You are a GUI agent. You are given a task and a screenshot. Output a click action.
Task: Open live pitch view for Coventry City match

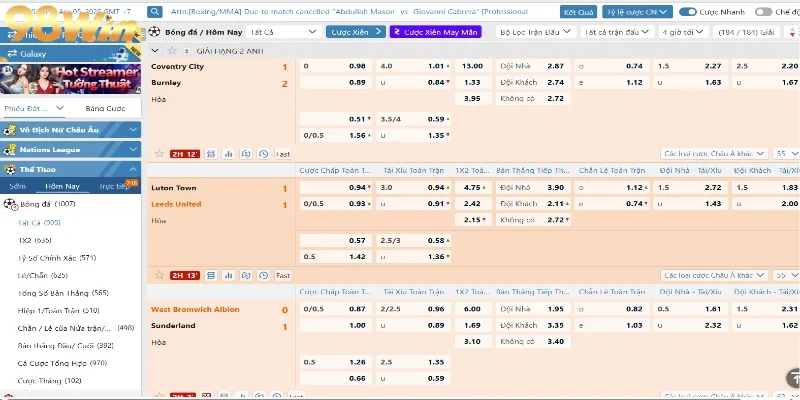211,154
